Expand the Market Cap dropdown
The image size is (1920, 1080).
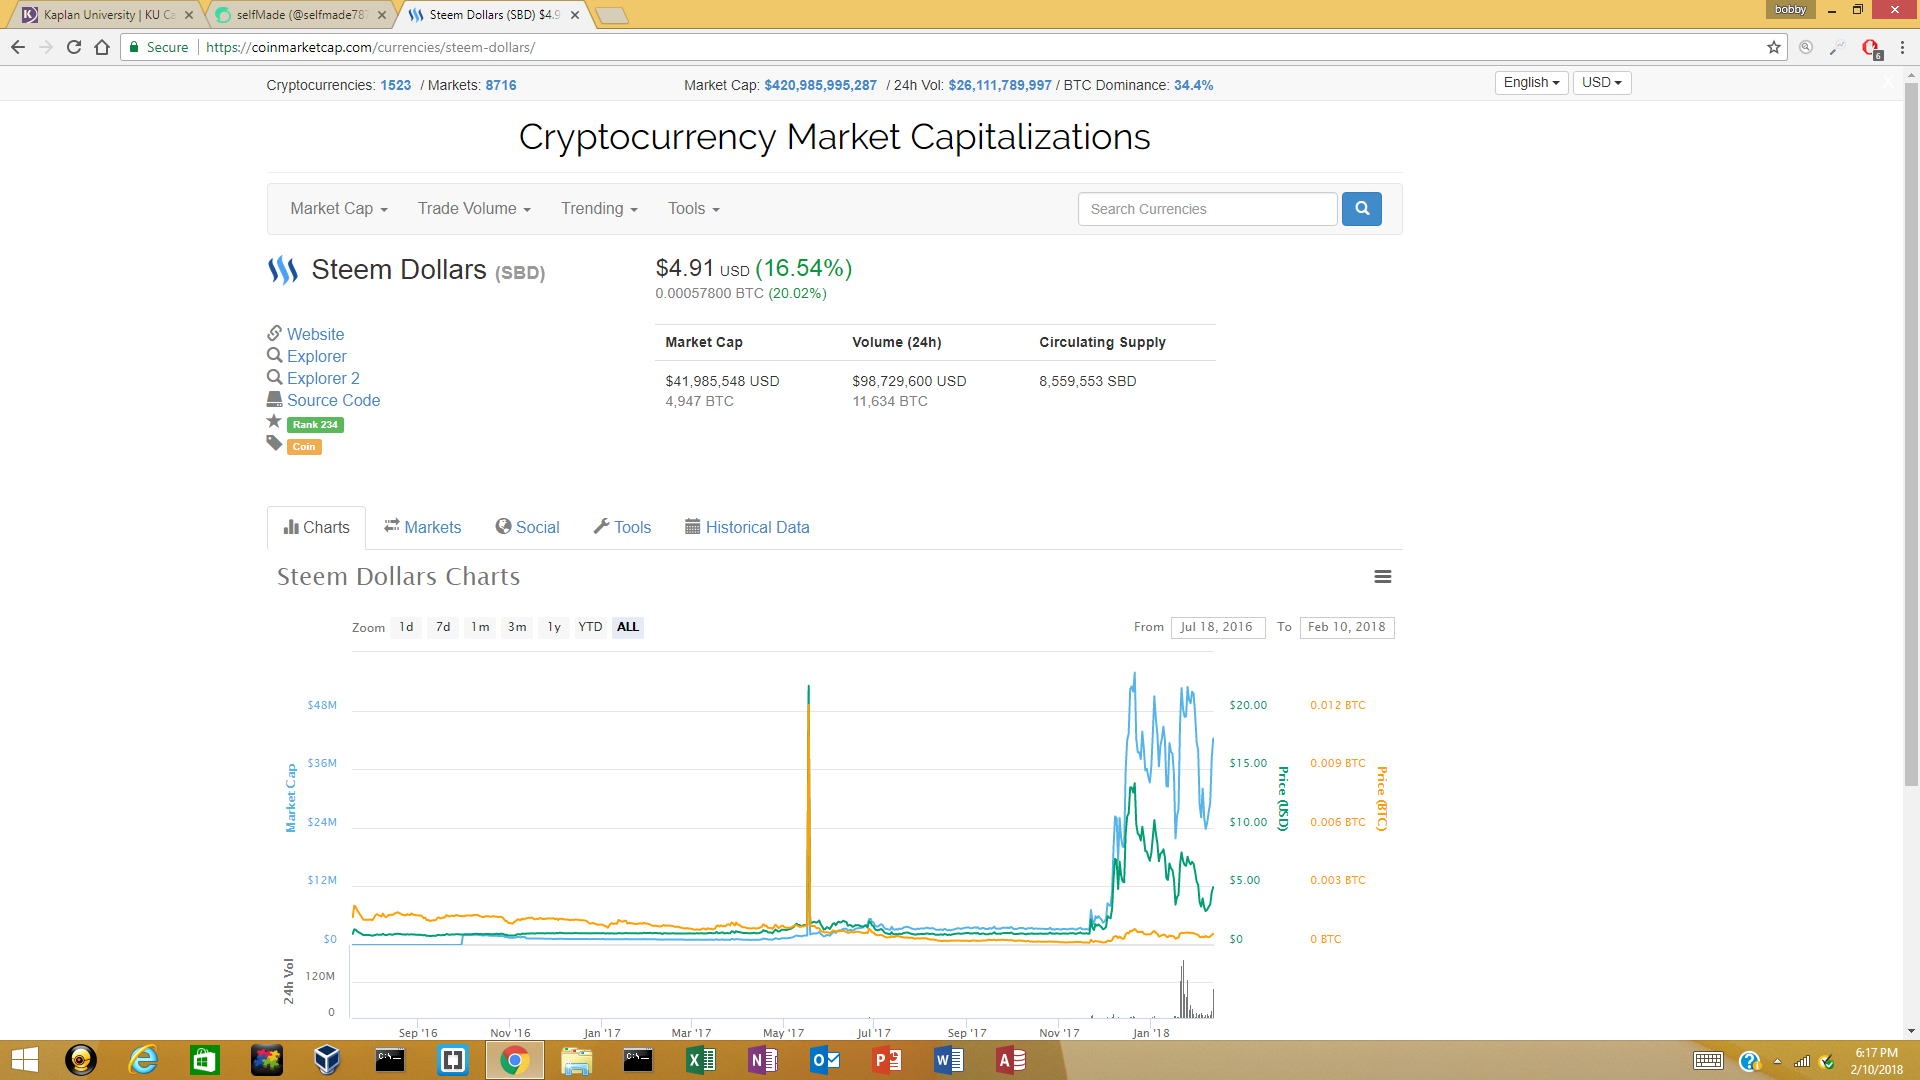click(x=339, y=208)
